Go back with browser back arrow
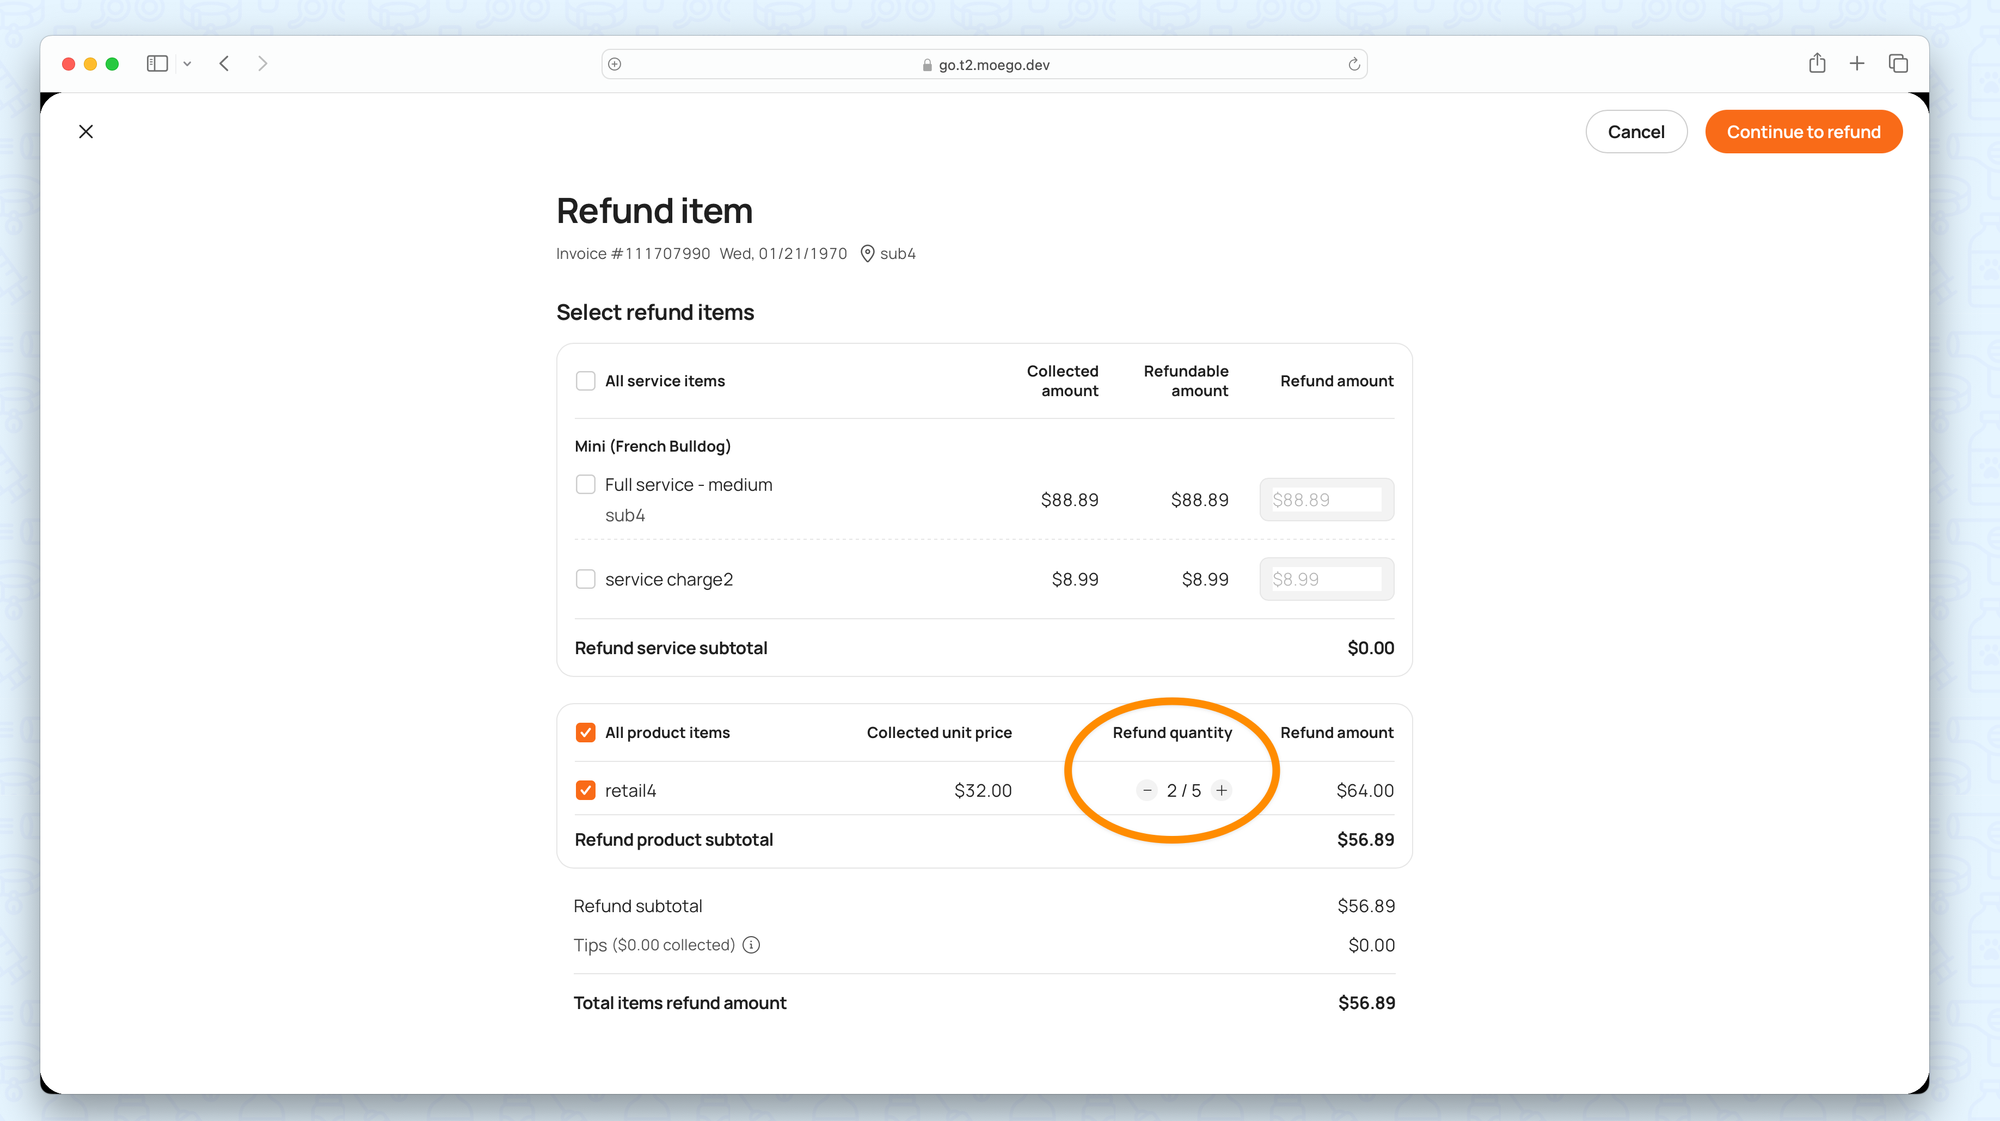The width and height of the screenshot is (2000, 1121). 224,64
